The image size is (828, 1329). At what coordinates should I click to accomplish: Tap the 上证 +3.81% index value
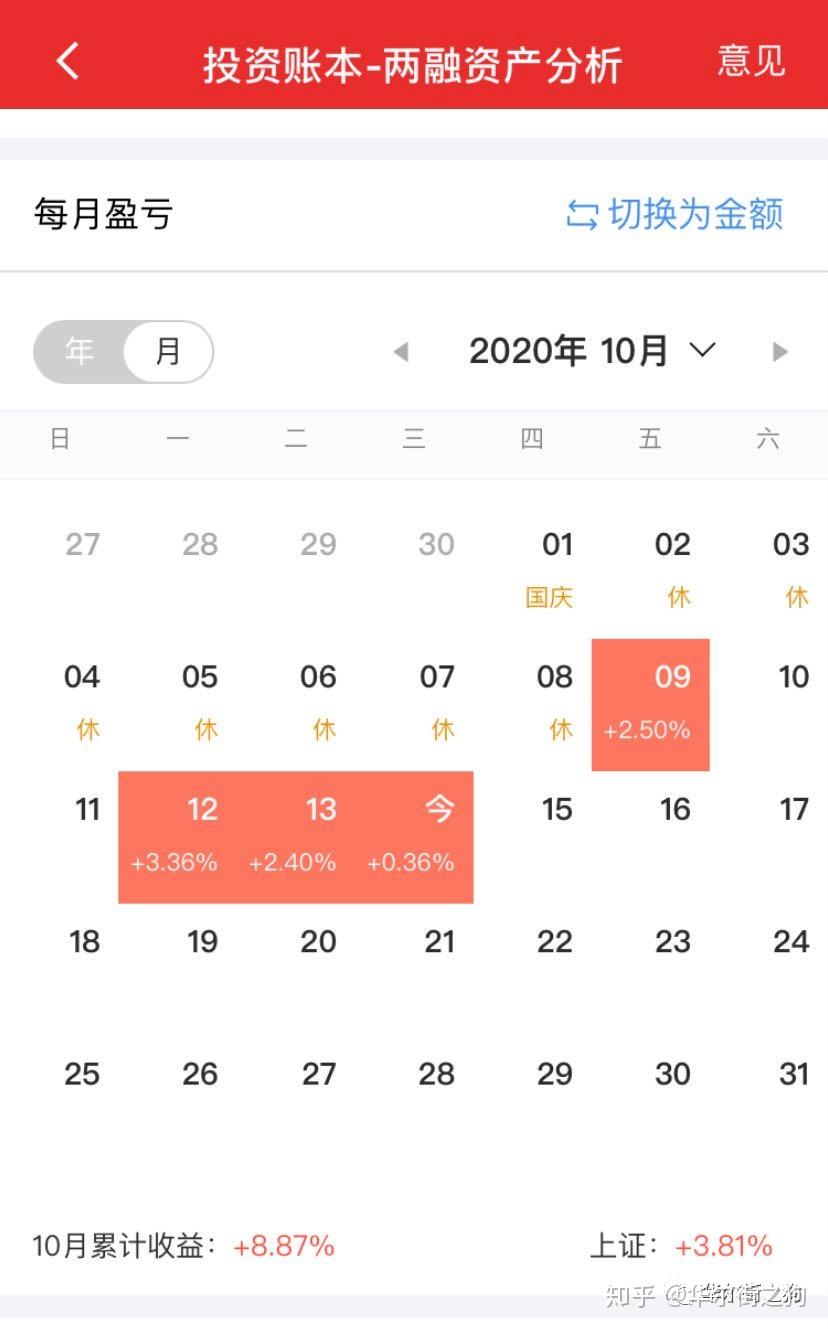[682, 1246]
